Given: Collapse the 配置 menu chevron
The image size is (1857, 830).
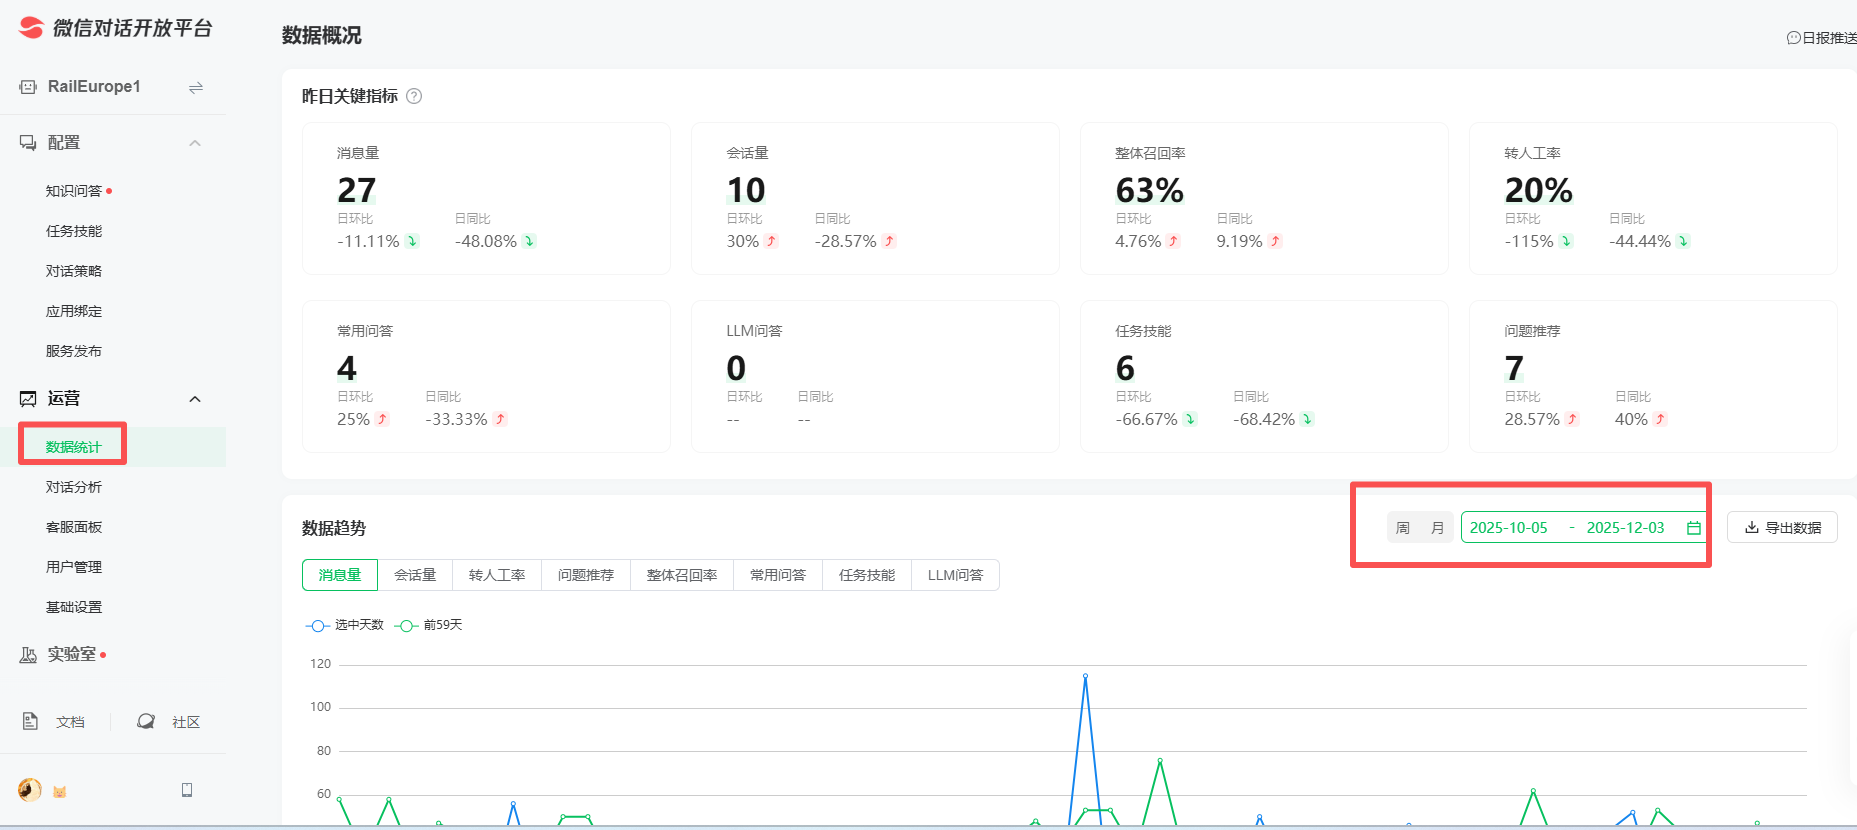Looking at the screenshot, I should [195, 143].
